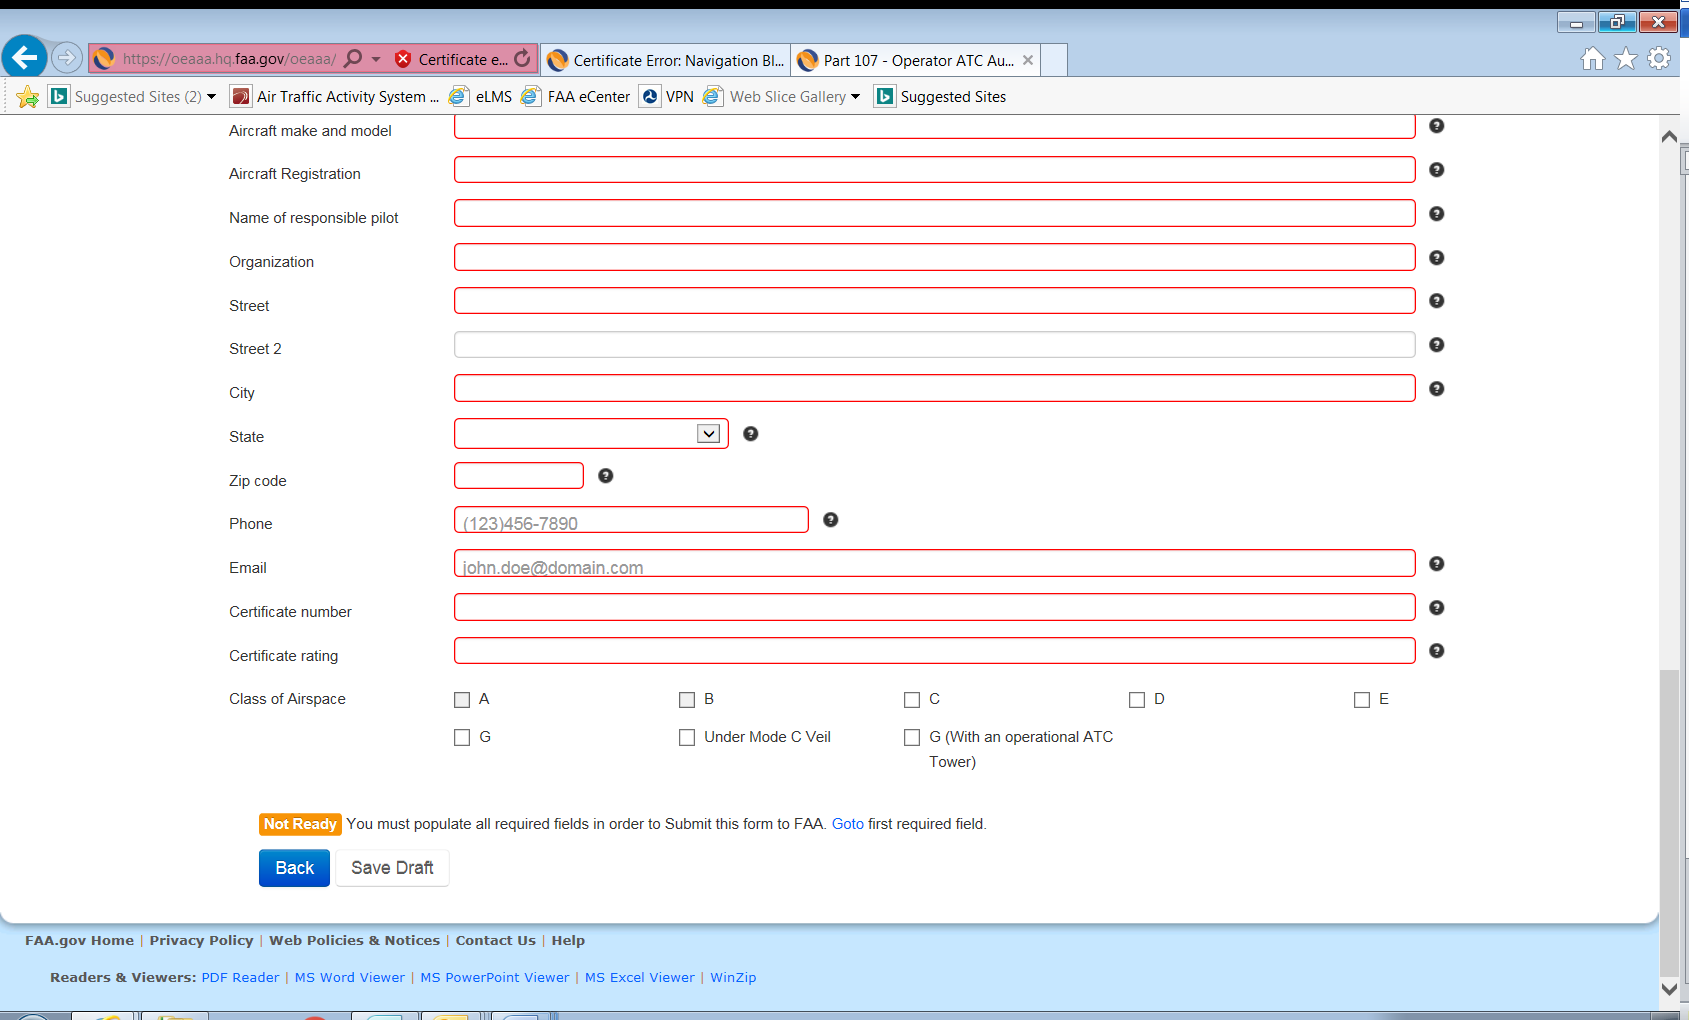This screenshot has width=1689, height=1020.
Task: Follow the Goto first required field link
Action: coord(847,824)
